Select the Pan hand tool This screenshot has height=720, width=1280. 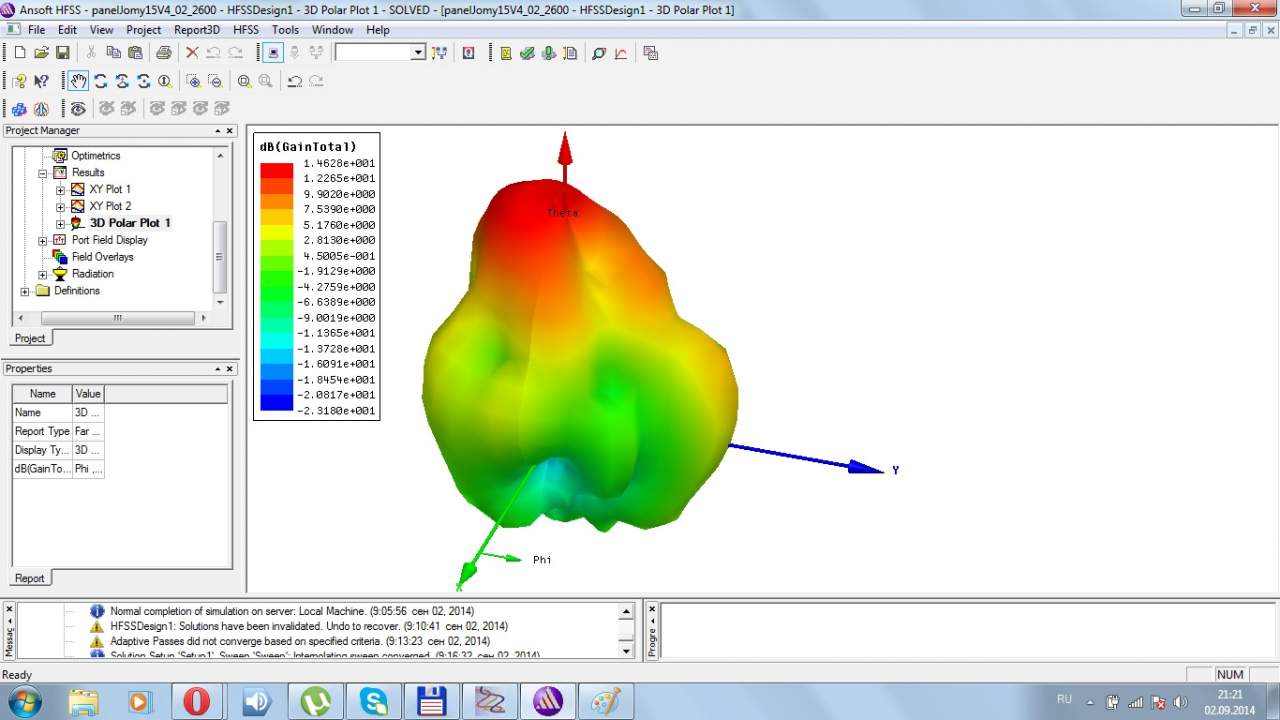tap(78, 81)
